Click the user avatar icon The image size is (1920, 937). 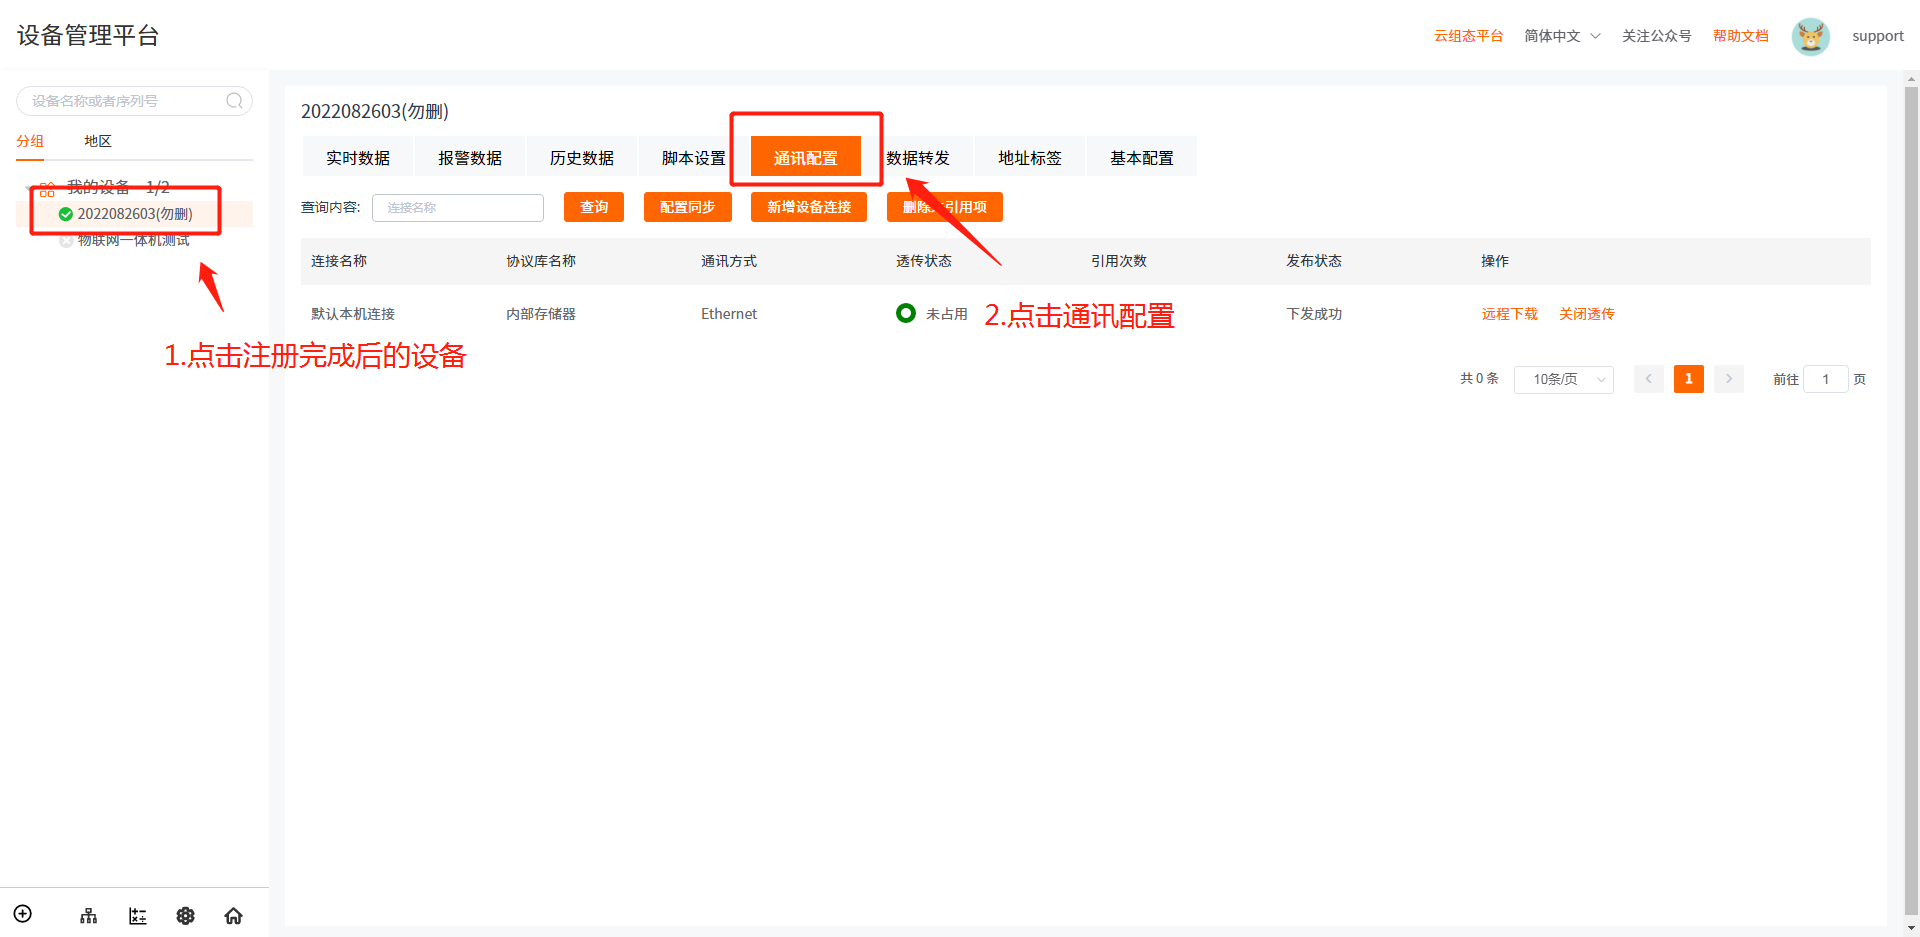(x=1810, y=37)
